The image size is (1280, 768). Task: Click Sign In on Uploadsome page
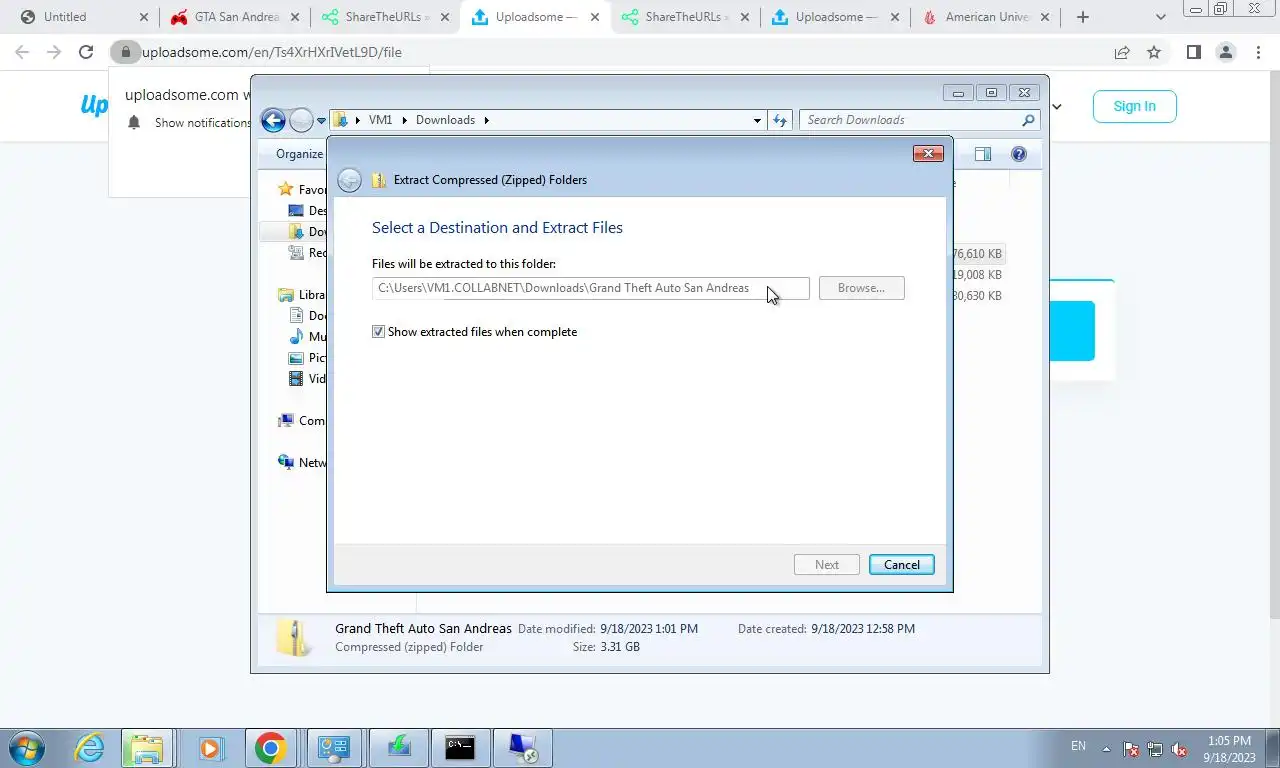click(x=1134, y=106)
